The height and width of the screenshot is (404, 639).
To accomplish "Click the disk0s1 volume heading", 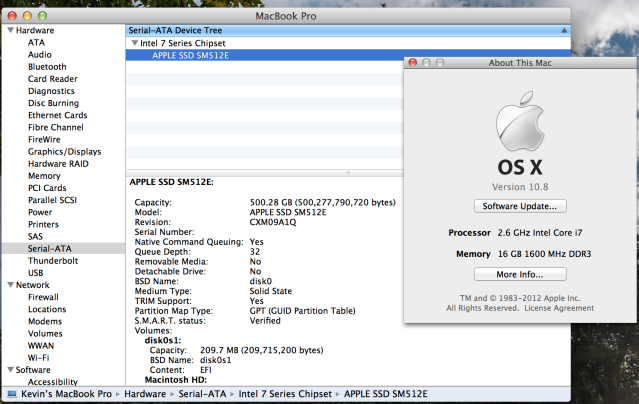I will coord(163,340).
